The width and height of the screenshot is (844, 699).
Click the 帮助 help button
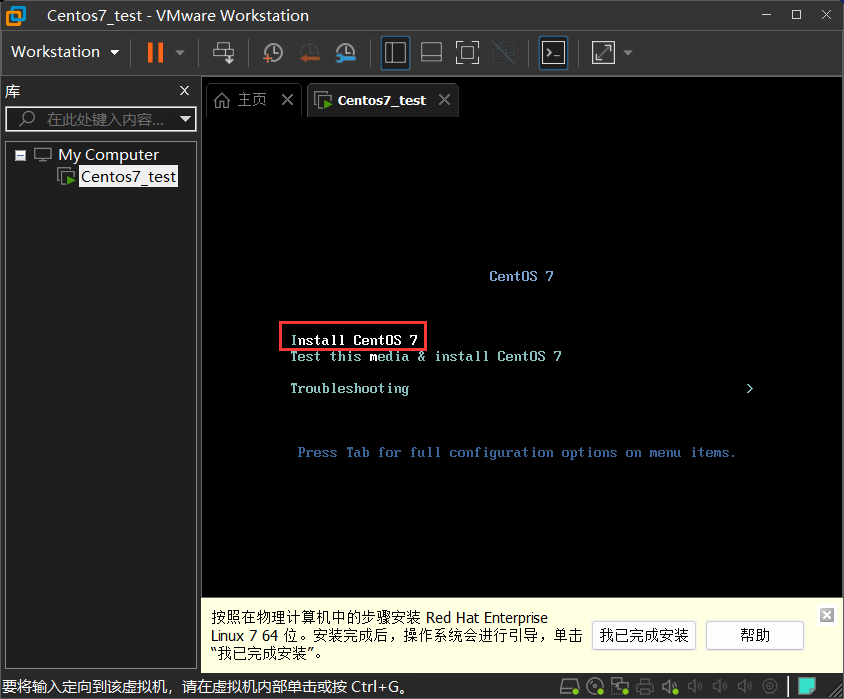coord(755,635)
